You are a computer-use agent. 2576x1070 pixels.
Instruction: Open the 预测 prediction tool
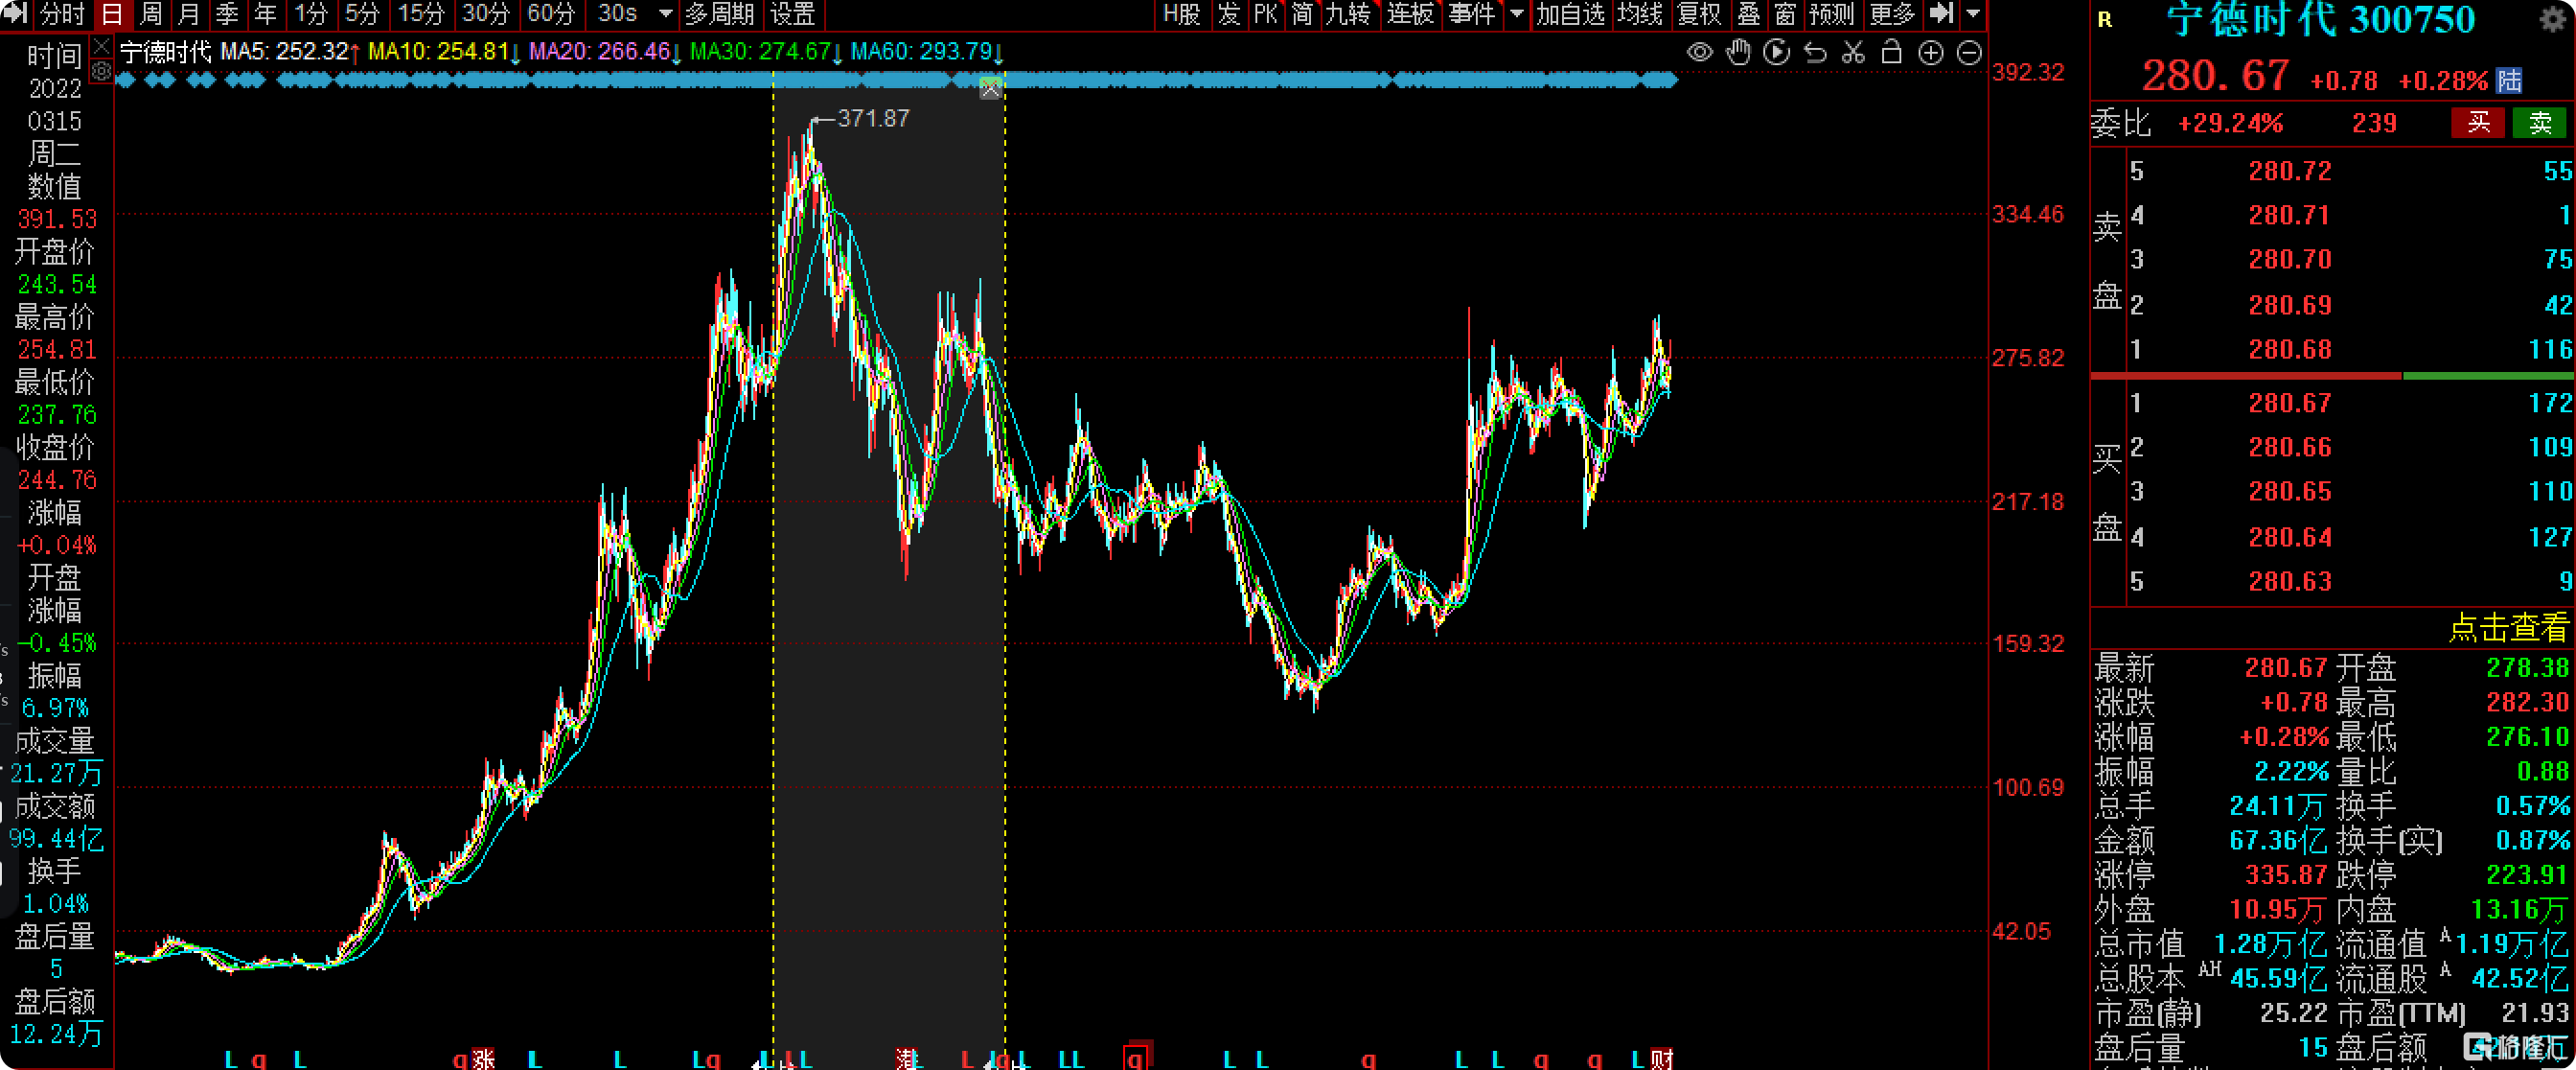[1833, 14]
